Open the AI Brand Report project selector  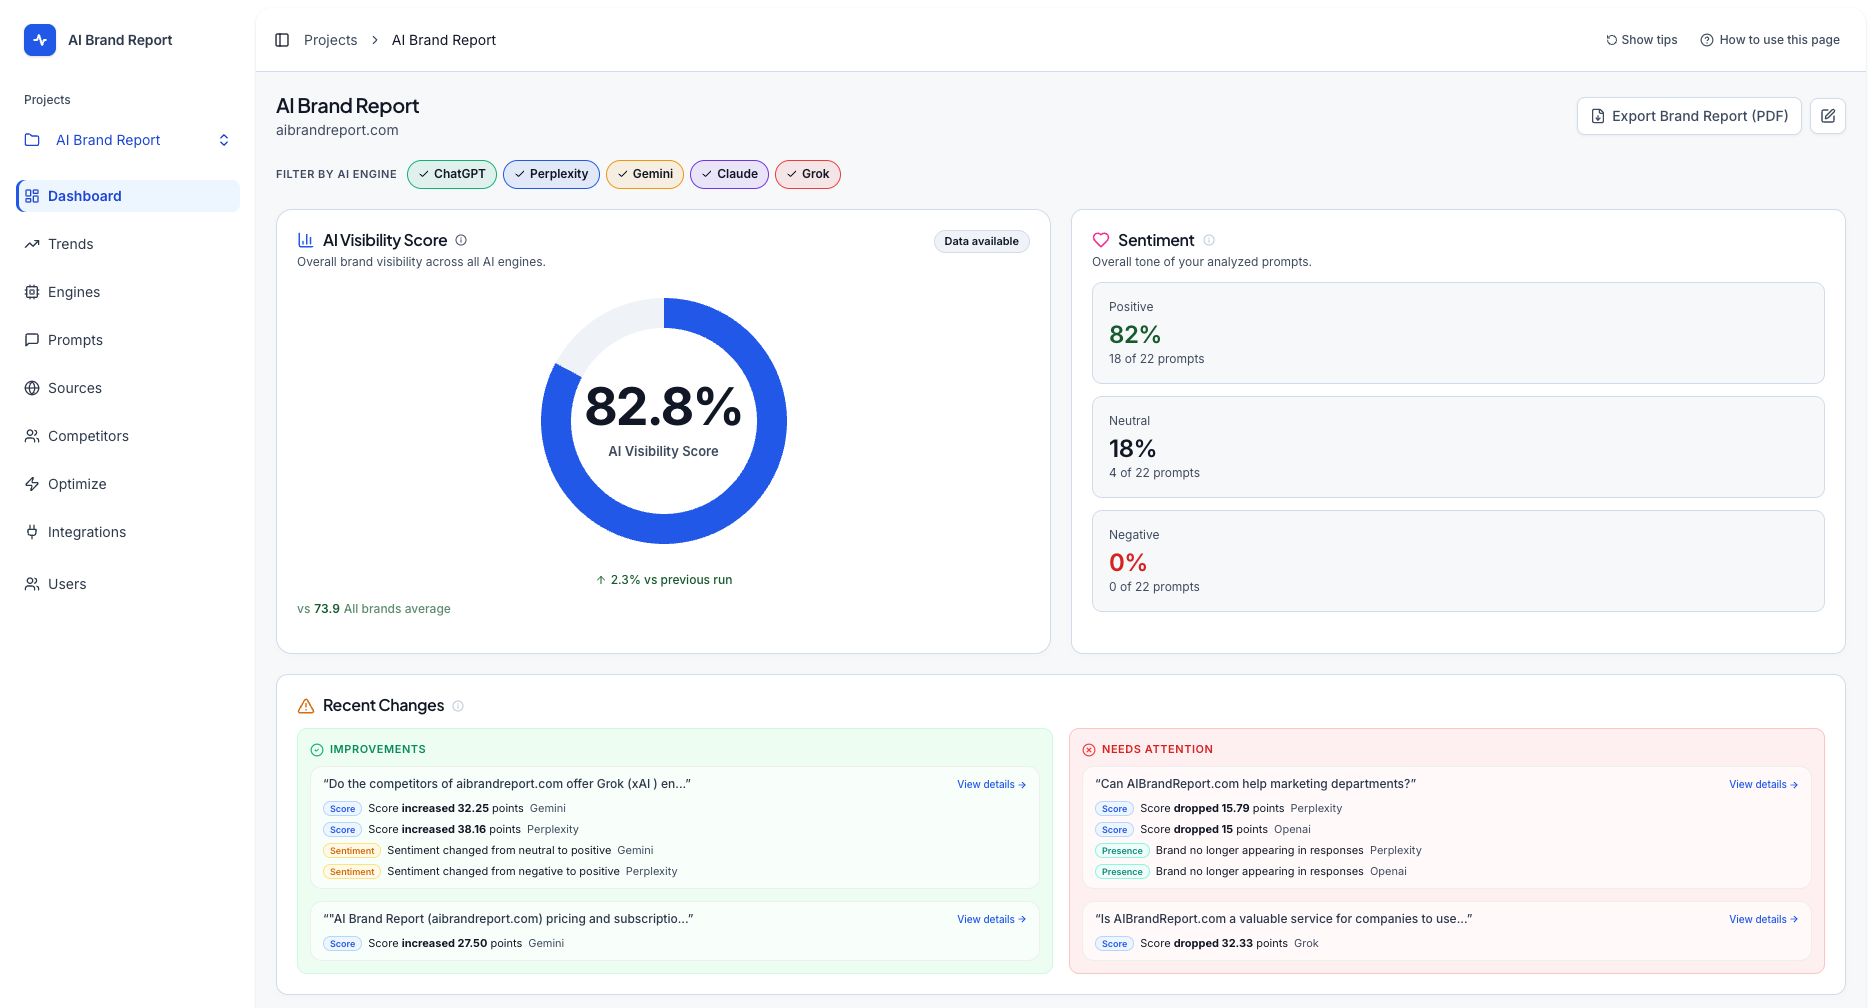(128, 140)
